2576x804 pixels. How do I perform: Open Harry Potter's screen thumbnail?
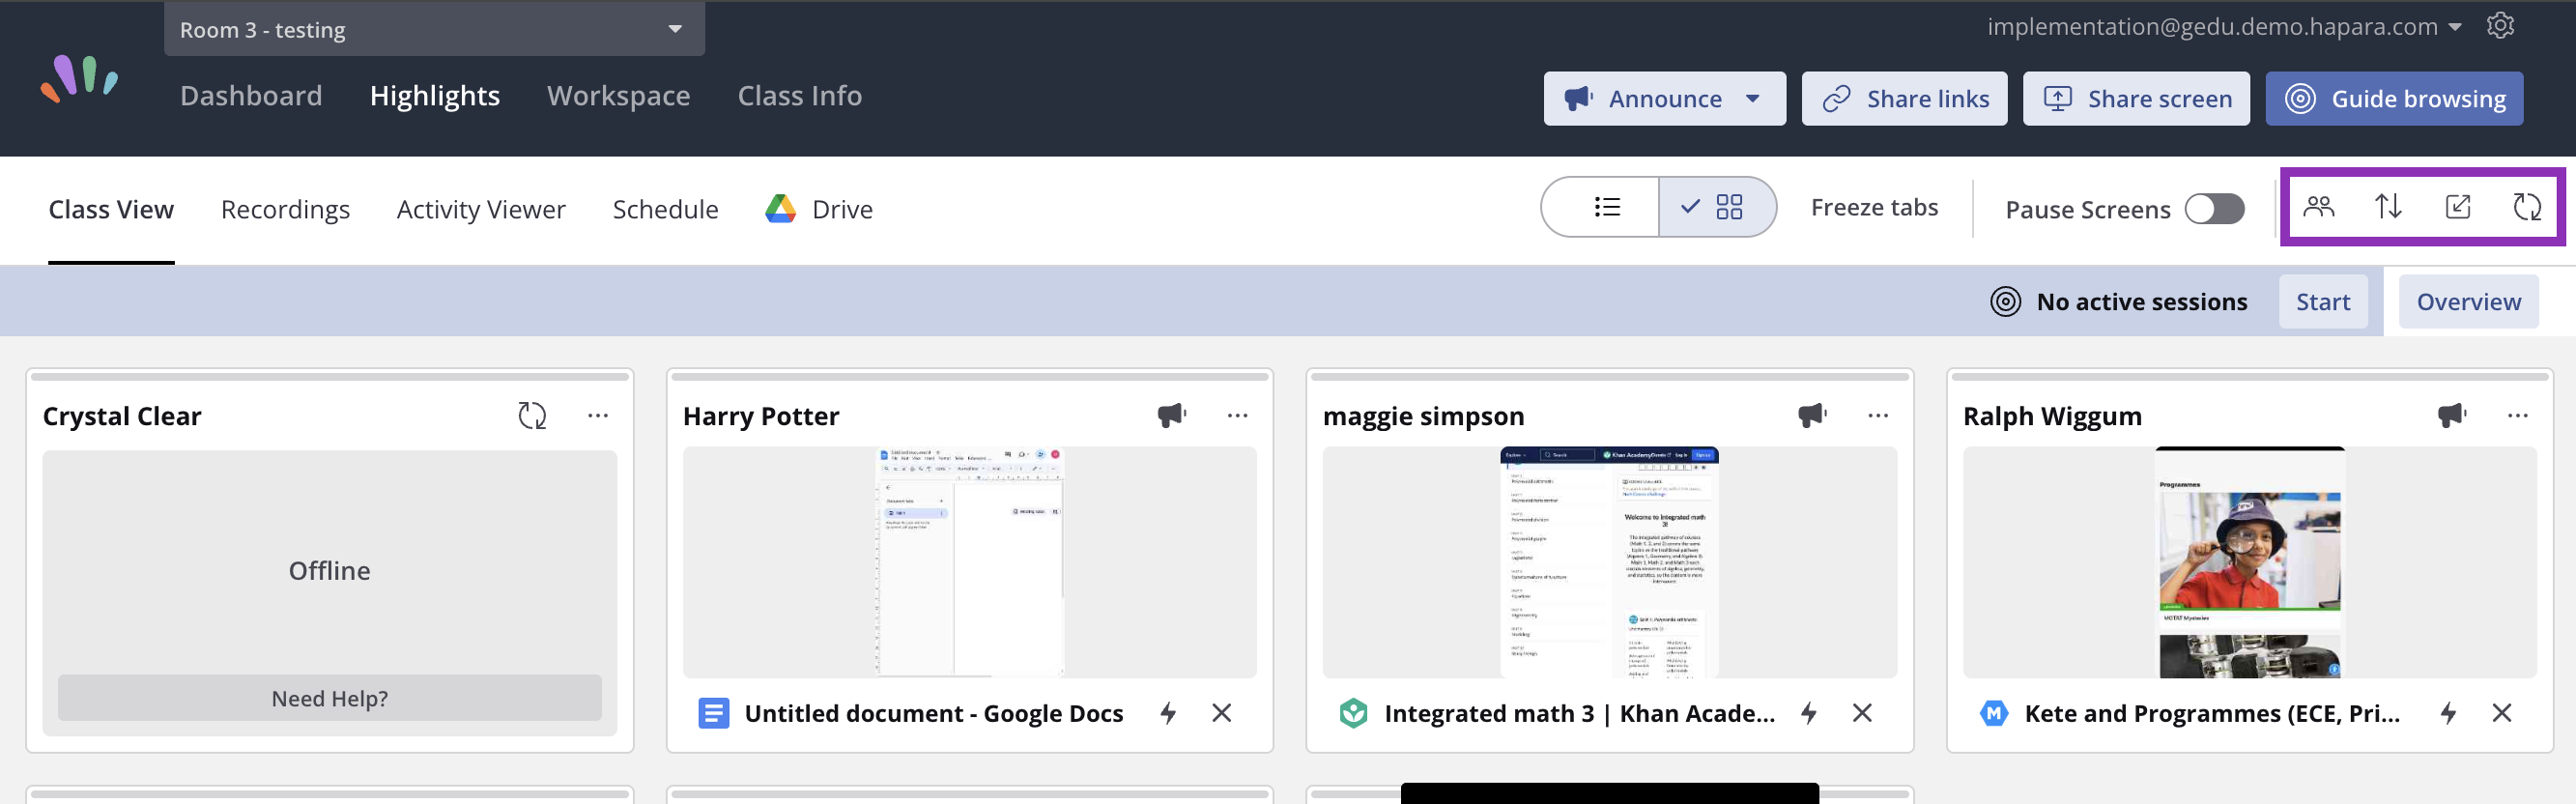coord(969,562)
